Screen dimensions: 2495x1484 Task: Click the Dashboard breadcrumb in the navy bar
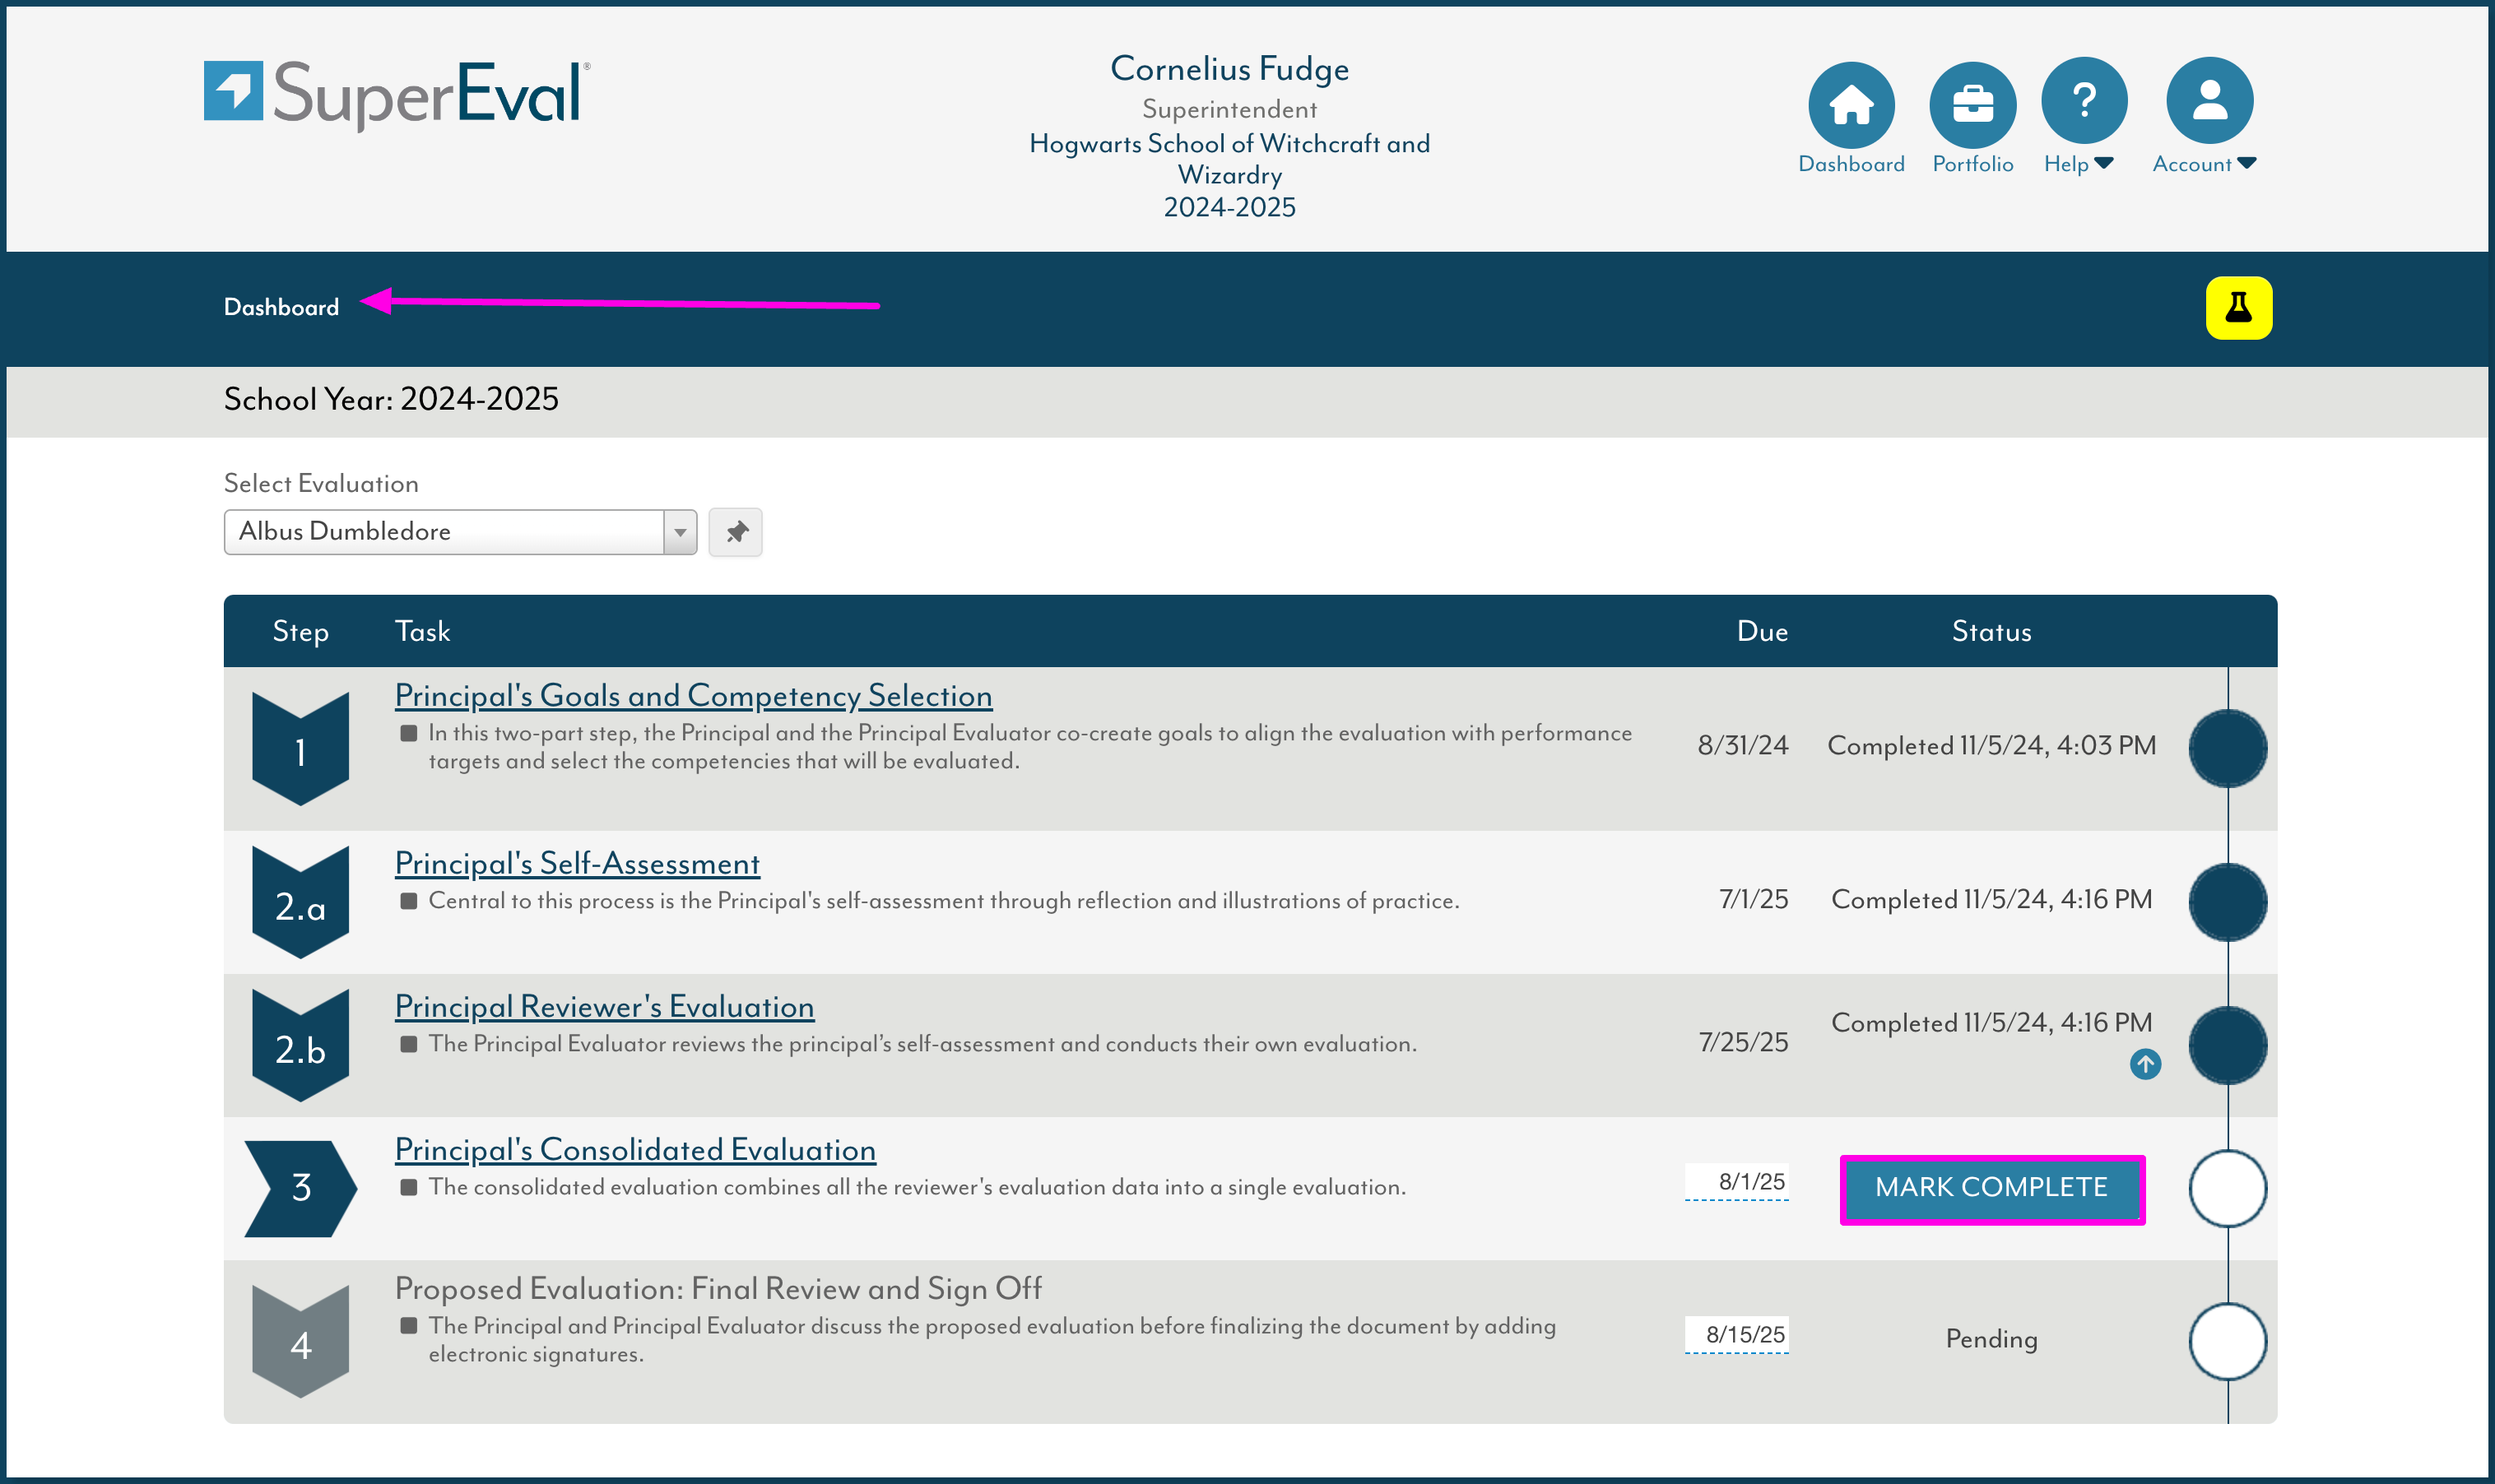coord(281,307)
